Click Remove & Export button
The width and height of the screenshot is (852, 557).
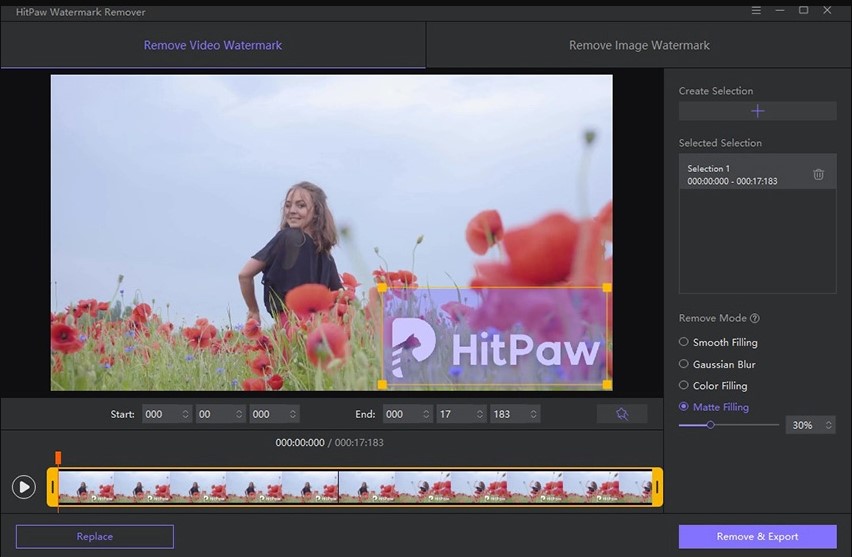[757, 536]
